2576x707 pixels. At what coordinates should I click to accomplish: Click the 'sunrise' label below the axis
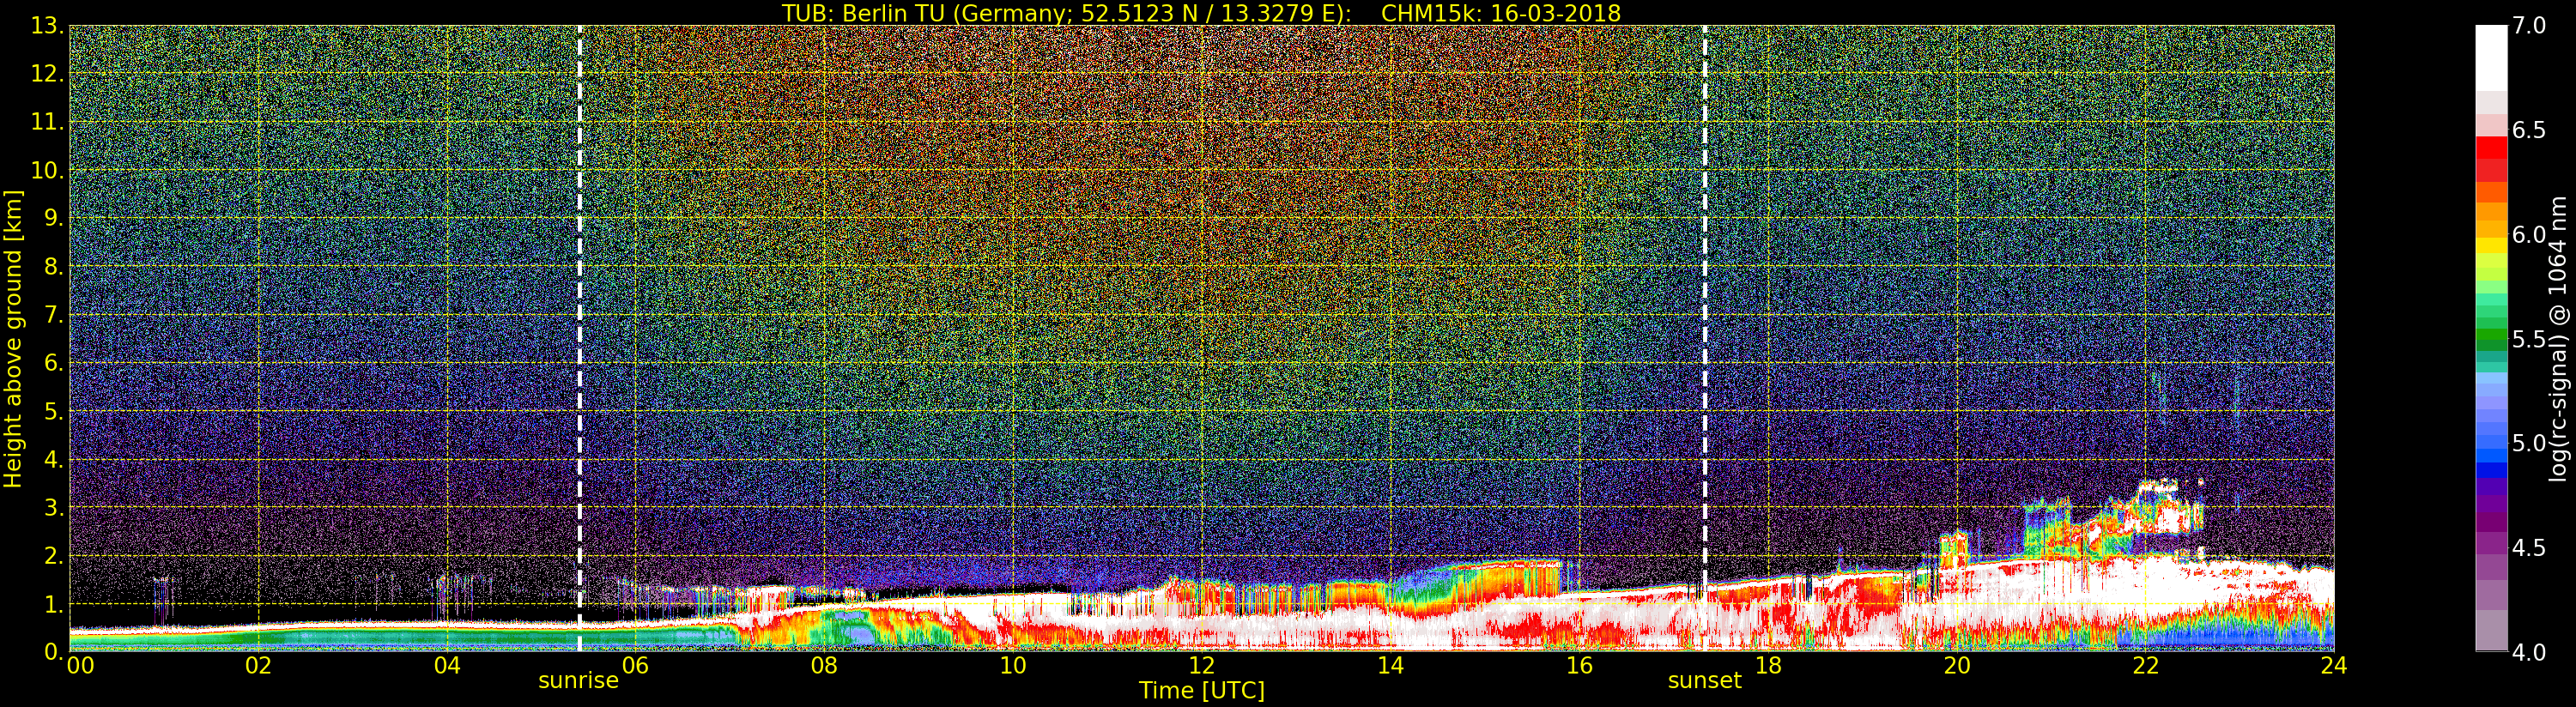[x=578, y=681]
